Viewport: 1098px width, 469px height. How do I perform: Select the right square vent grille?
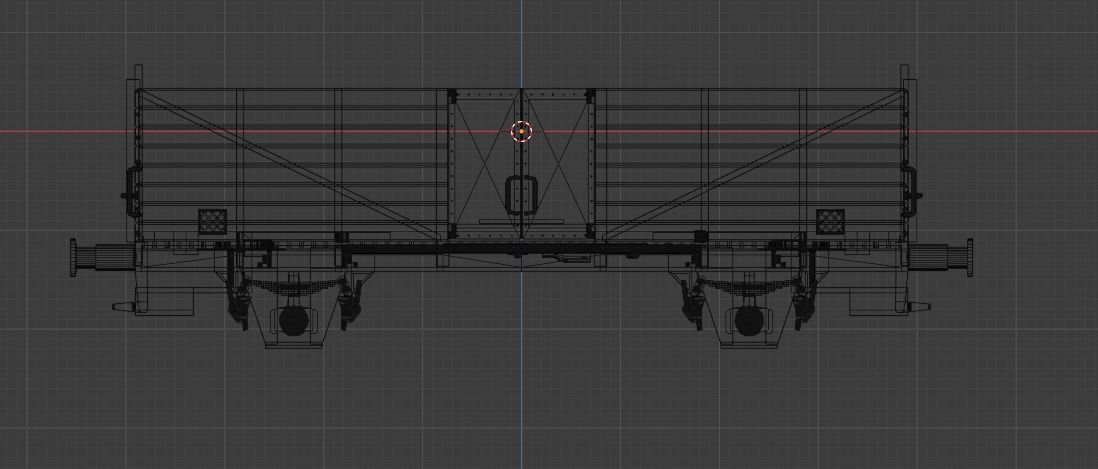pos(830,221)
